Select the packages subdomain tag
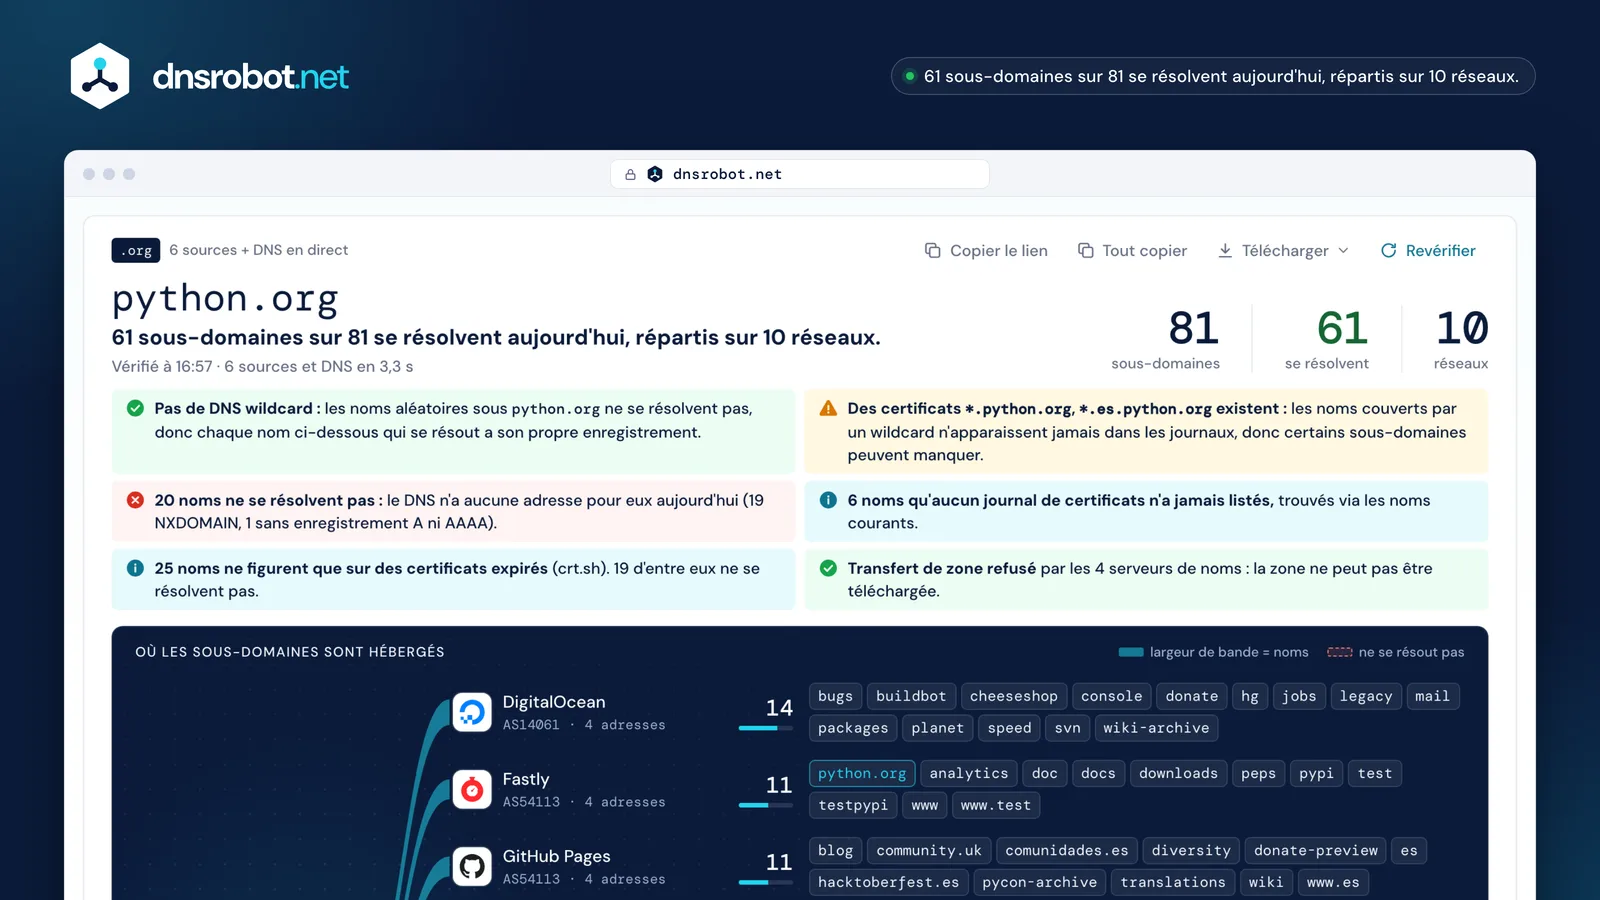Image resolution: width=1600 pixels, height=900 pixels. 853,728
